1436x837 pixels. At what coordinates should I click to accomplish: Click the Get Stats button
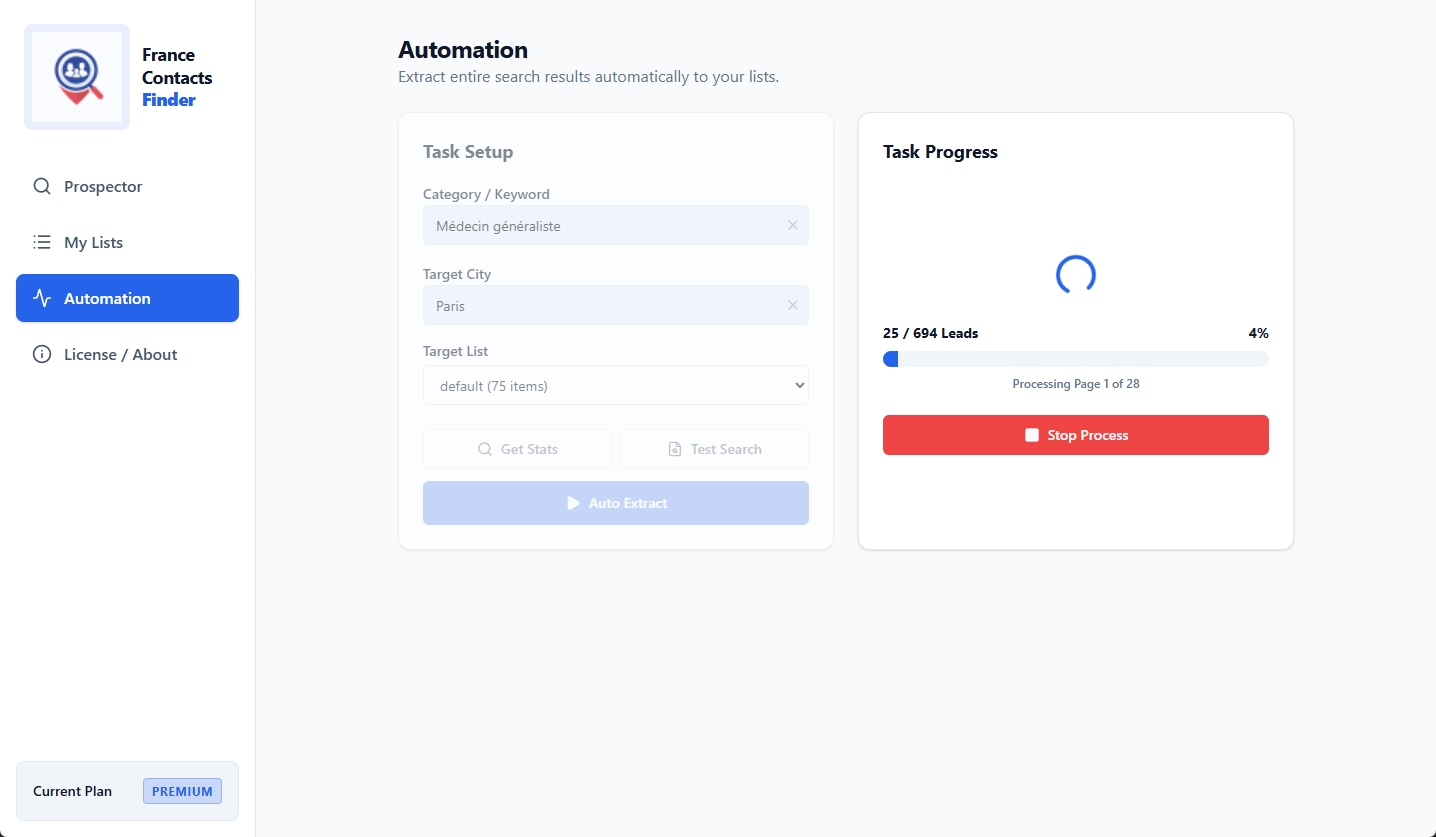[x=517, y=449]
